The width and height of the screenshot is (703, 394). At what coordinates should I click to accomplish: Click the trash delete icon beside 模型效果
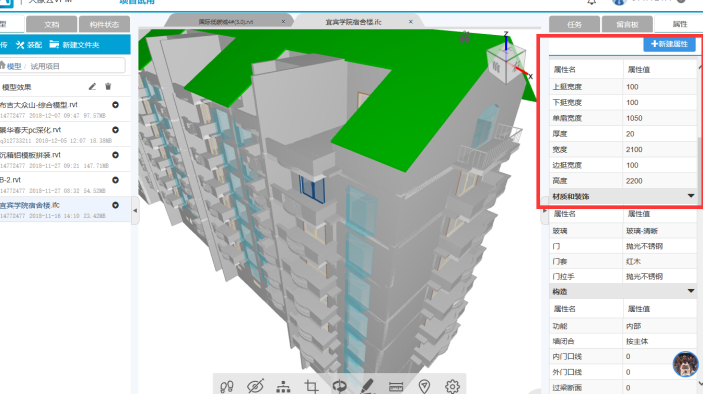[x=108, y=87]
